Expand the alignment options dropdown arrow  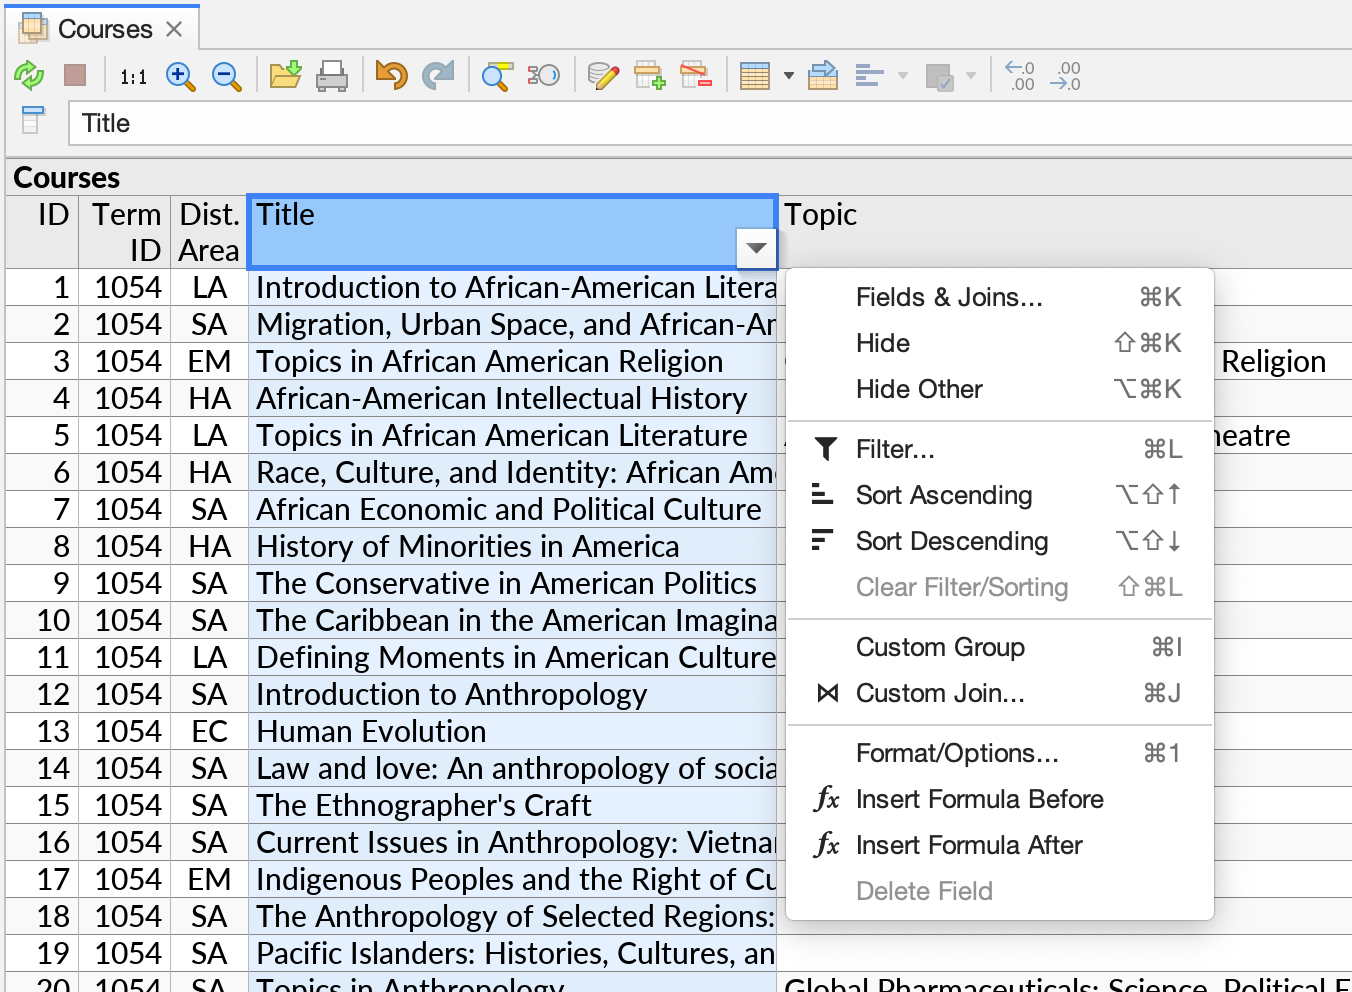coord(903,76)
